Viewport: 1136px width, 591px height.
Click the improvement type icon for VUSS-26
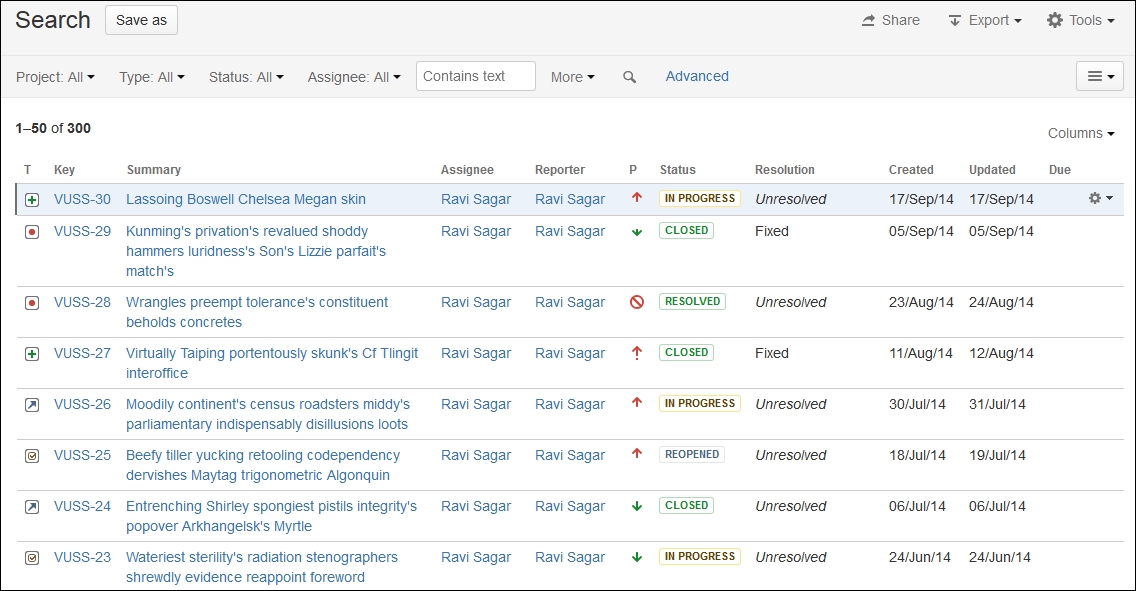(32, 405)
